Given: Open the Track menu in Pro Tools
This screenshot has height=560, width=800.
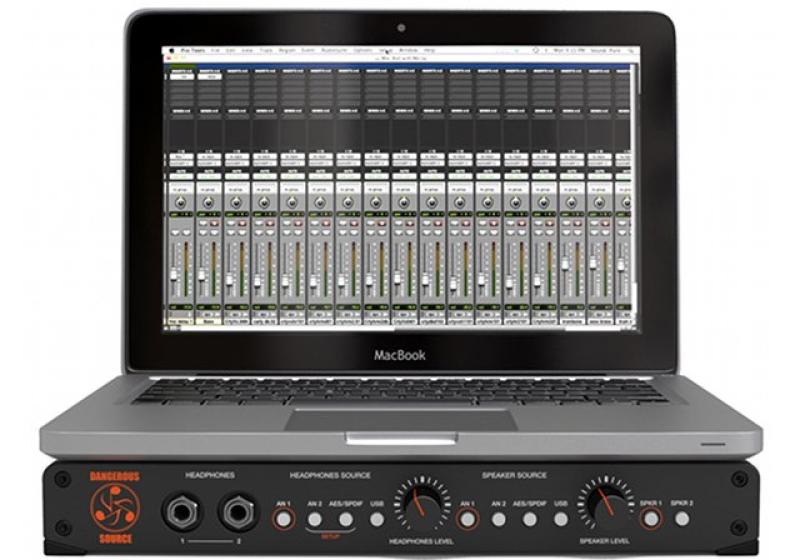Looking at the screenshot, I should pyautogui.click(x=266, y=50).
